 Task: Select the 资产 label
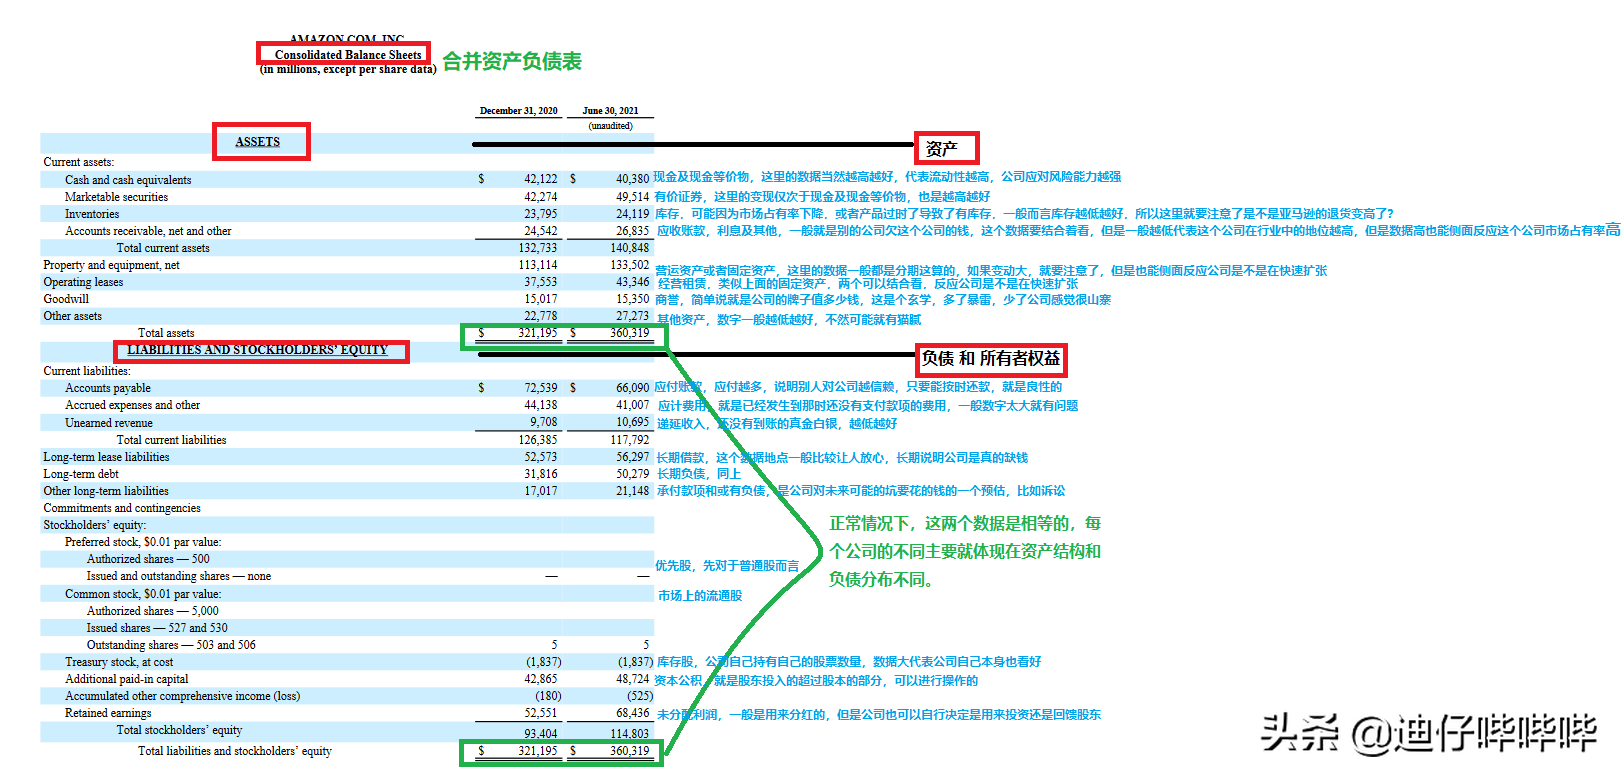pos(942,149)
